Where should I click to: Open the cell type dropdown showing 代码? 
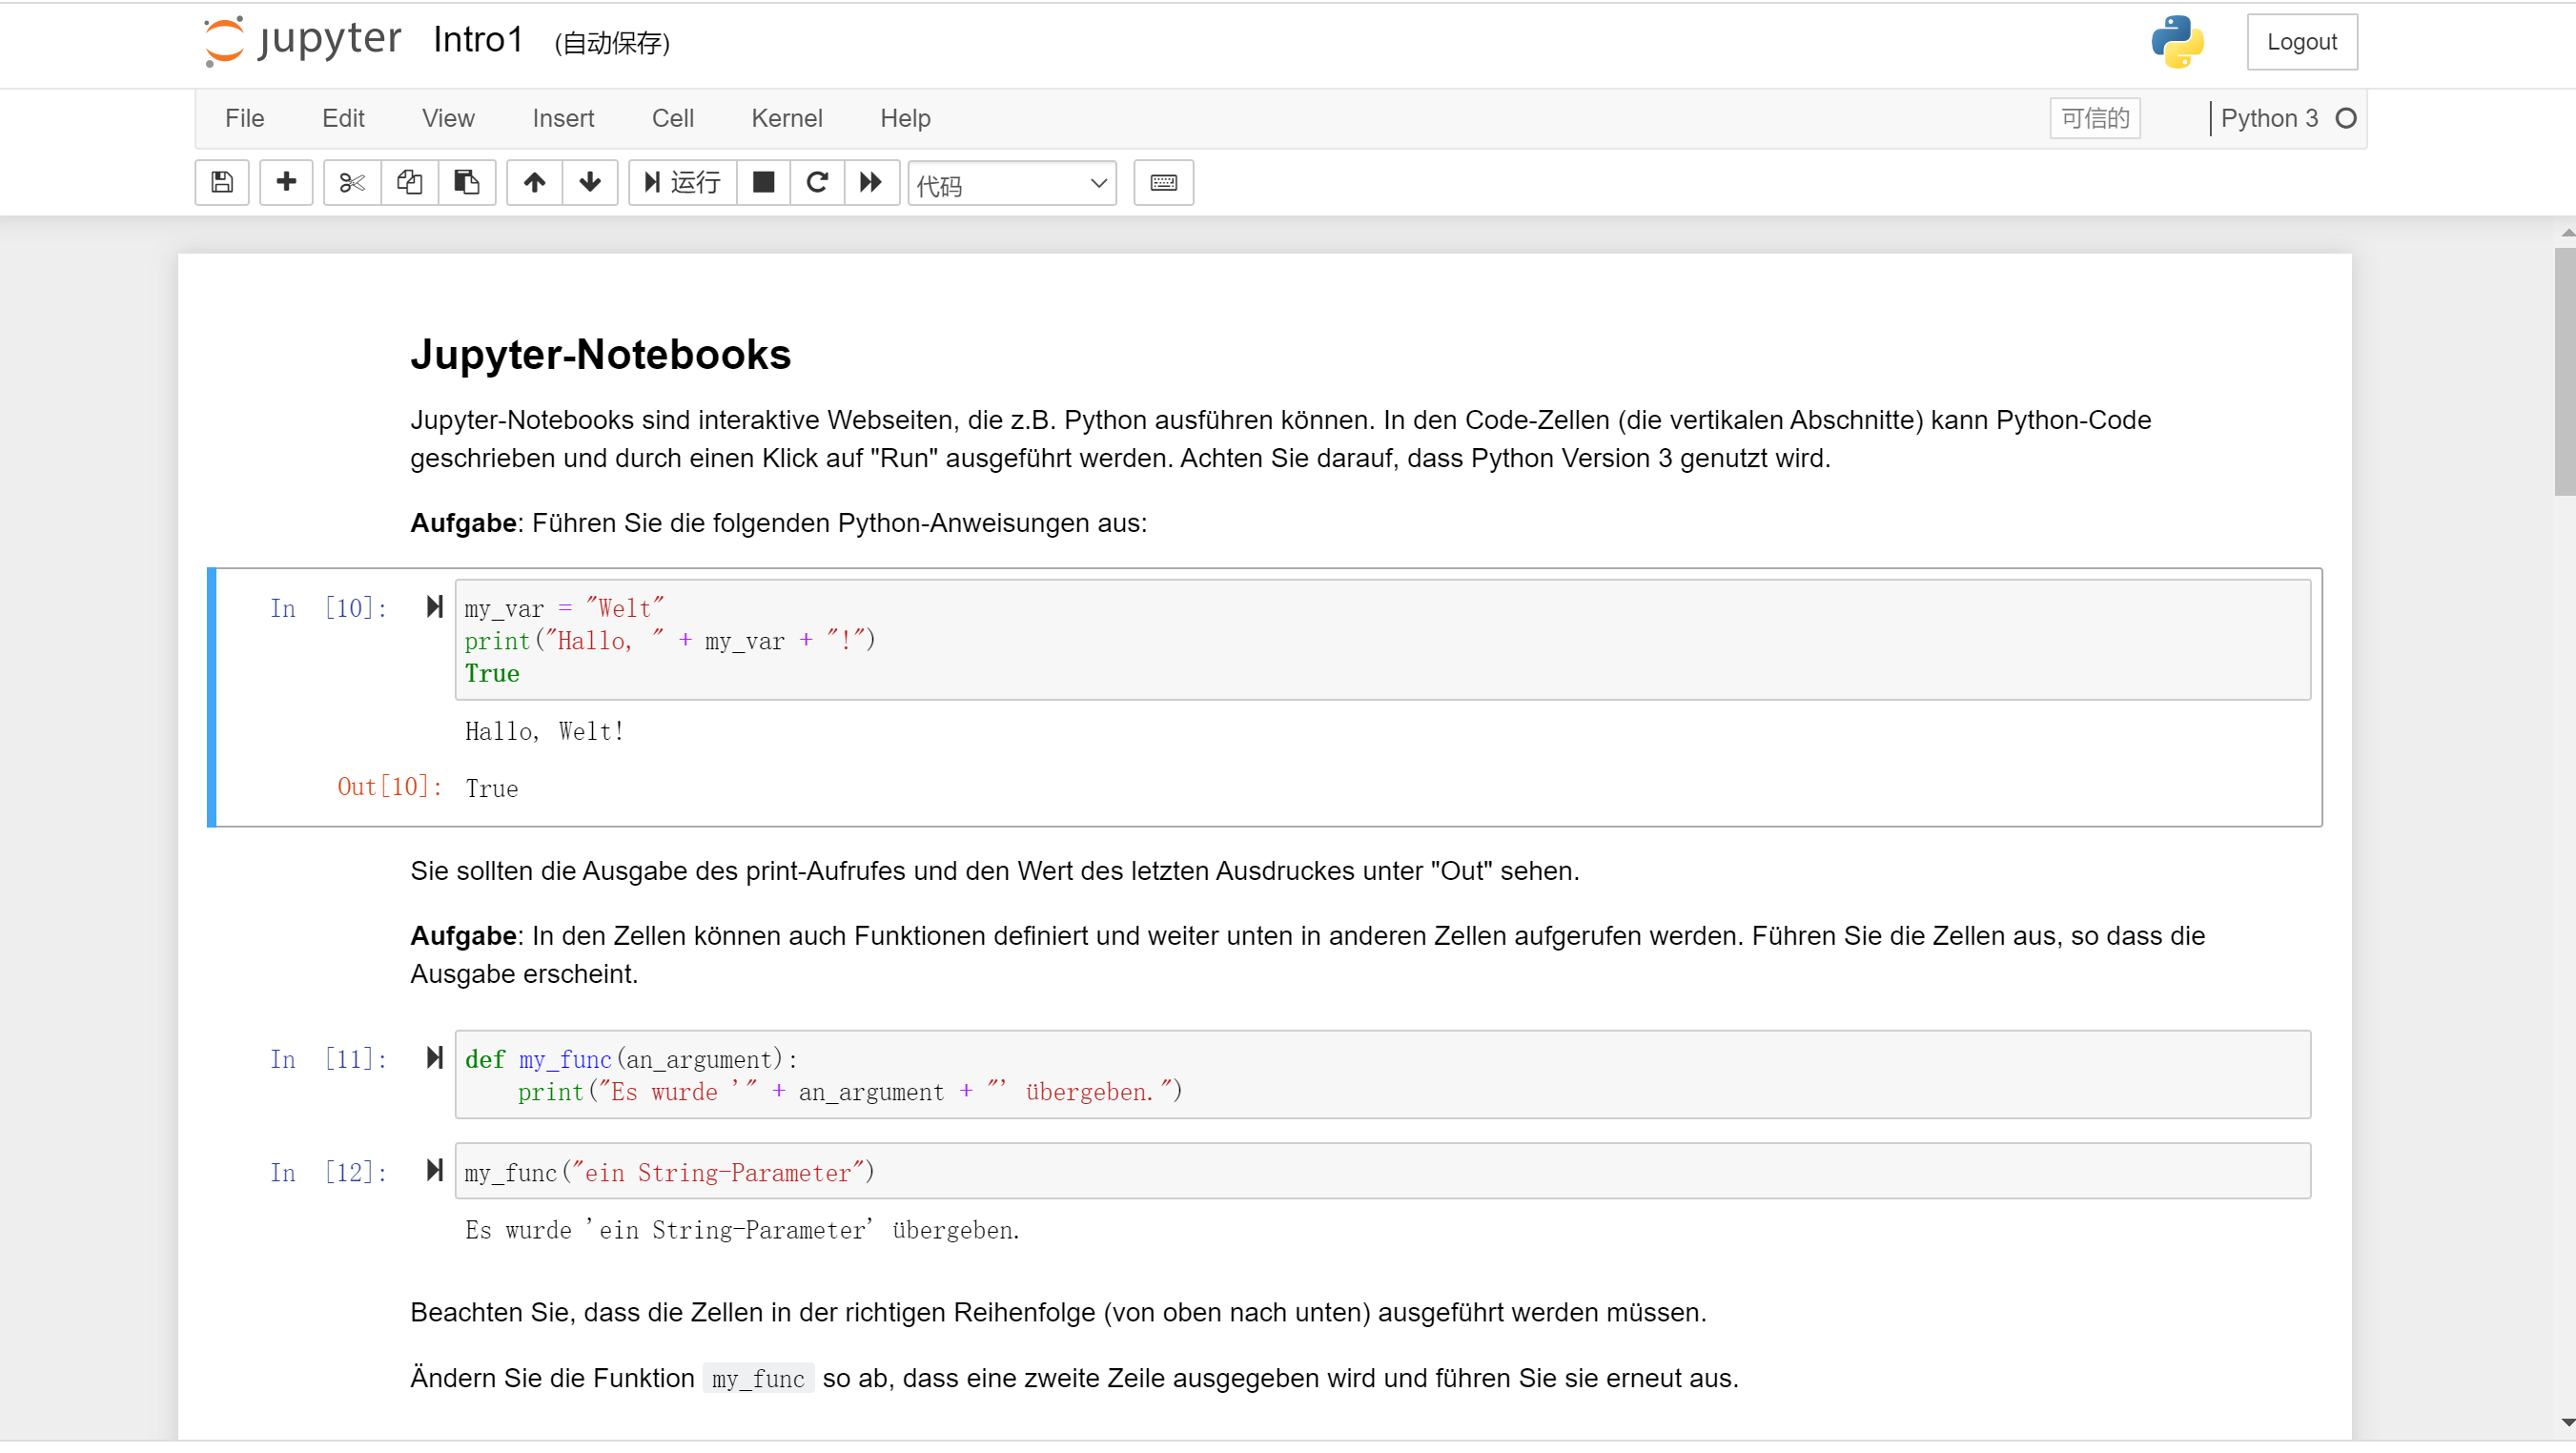click(1011, 184)
